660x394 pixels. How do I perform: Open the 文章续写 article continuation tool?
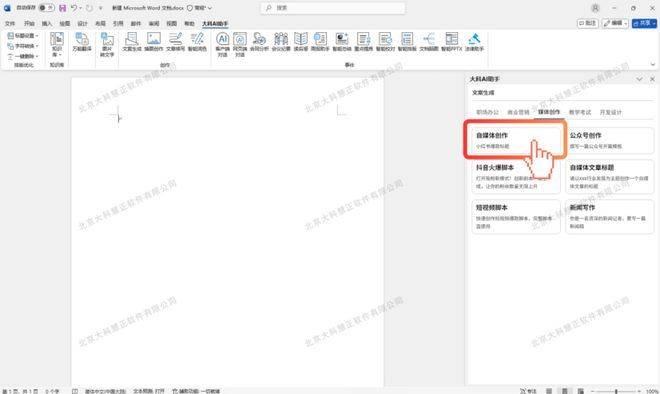[x=175, y=42]
